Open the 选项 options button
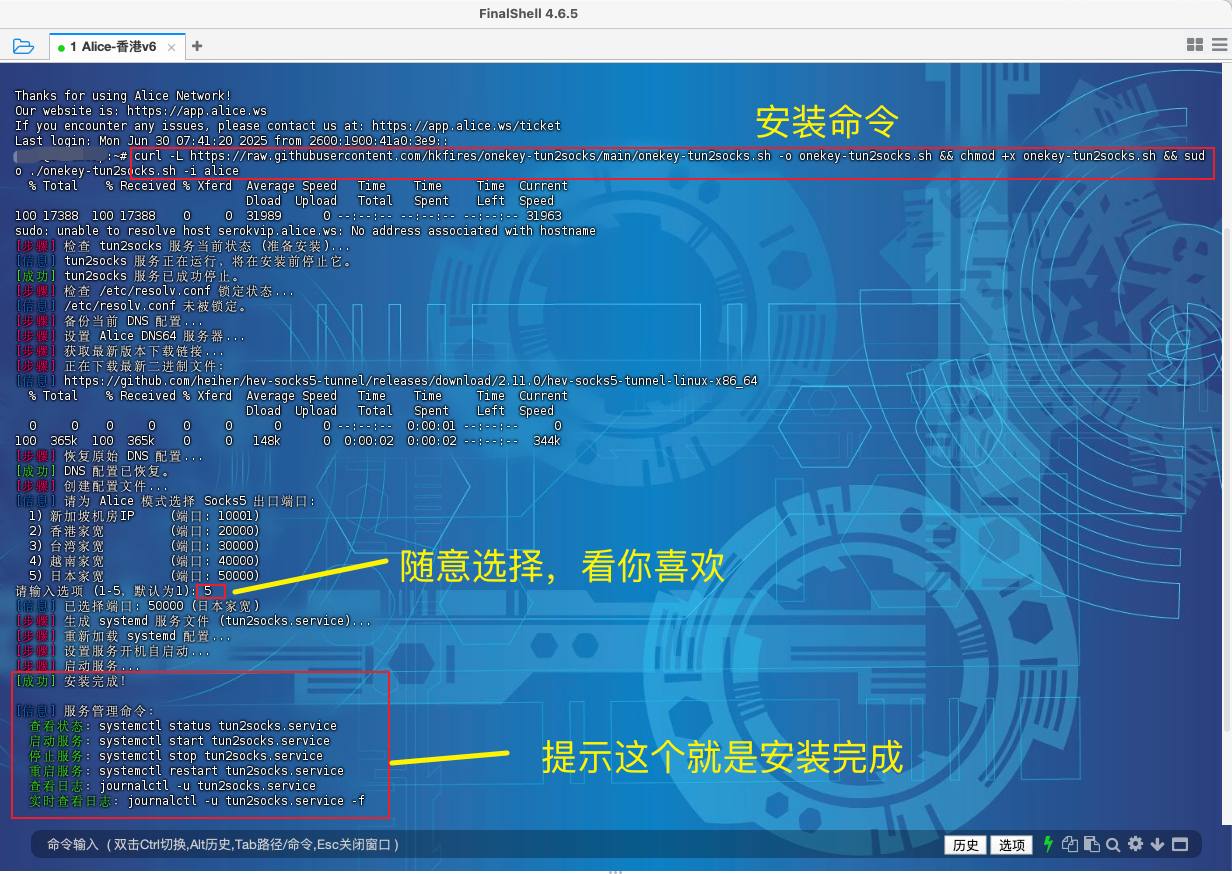 1011,845
